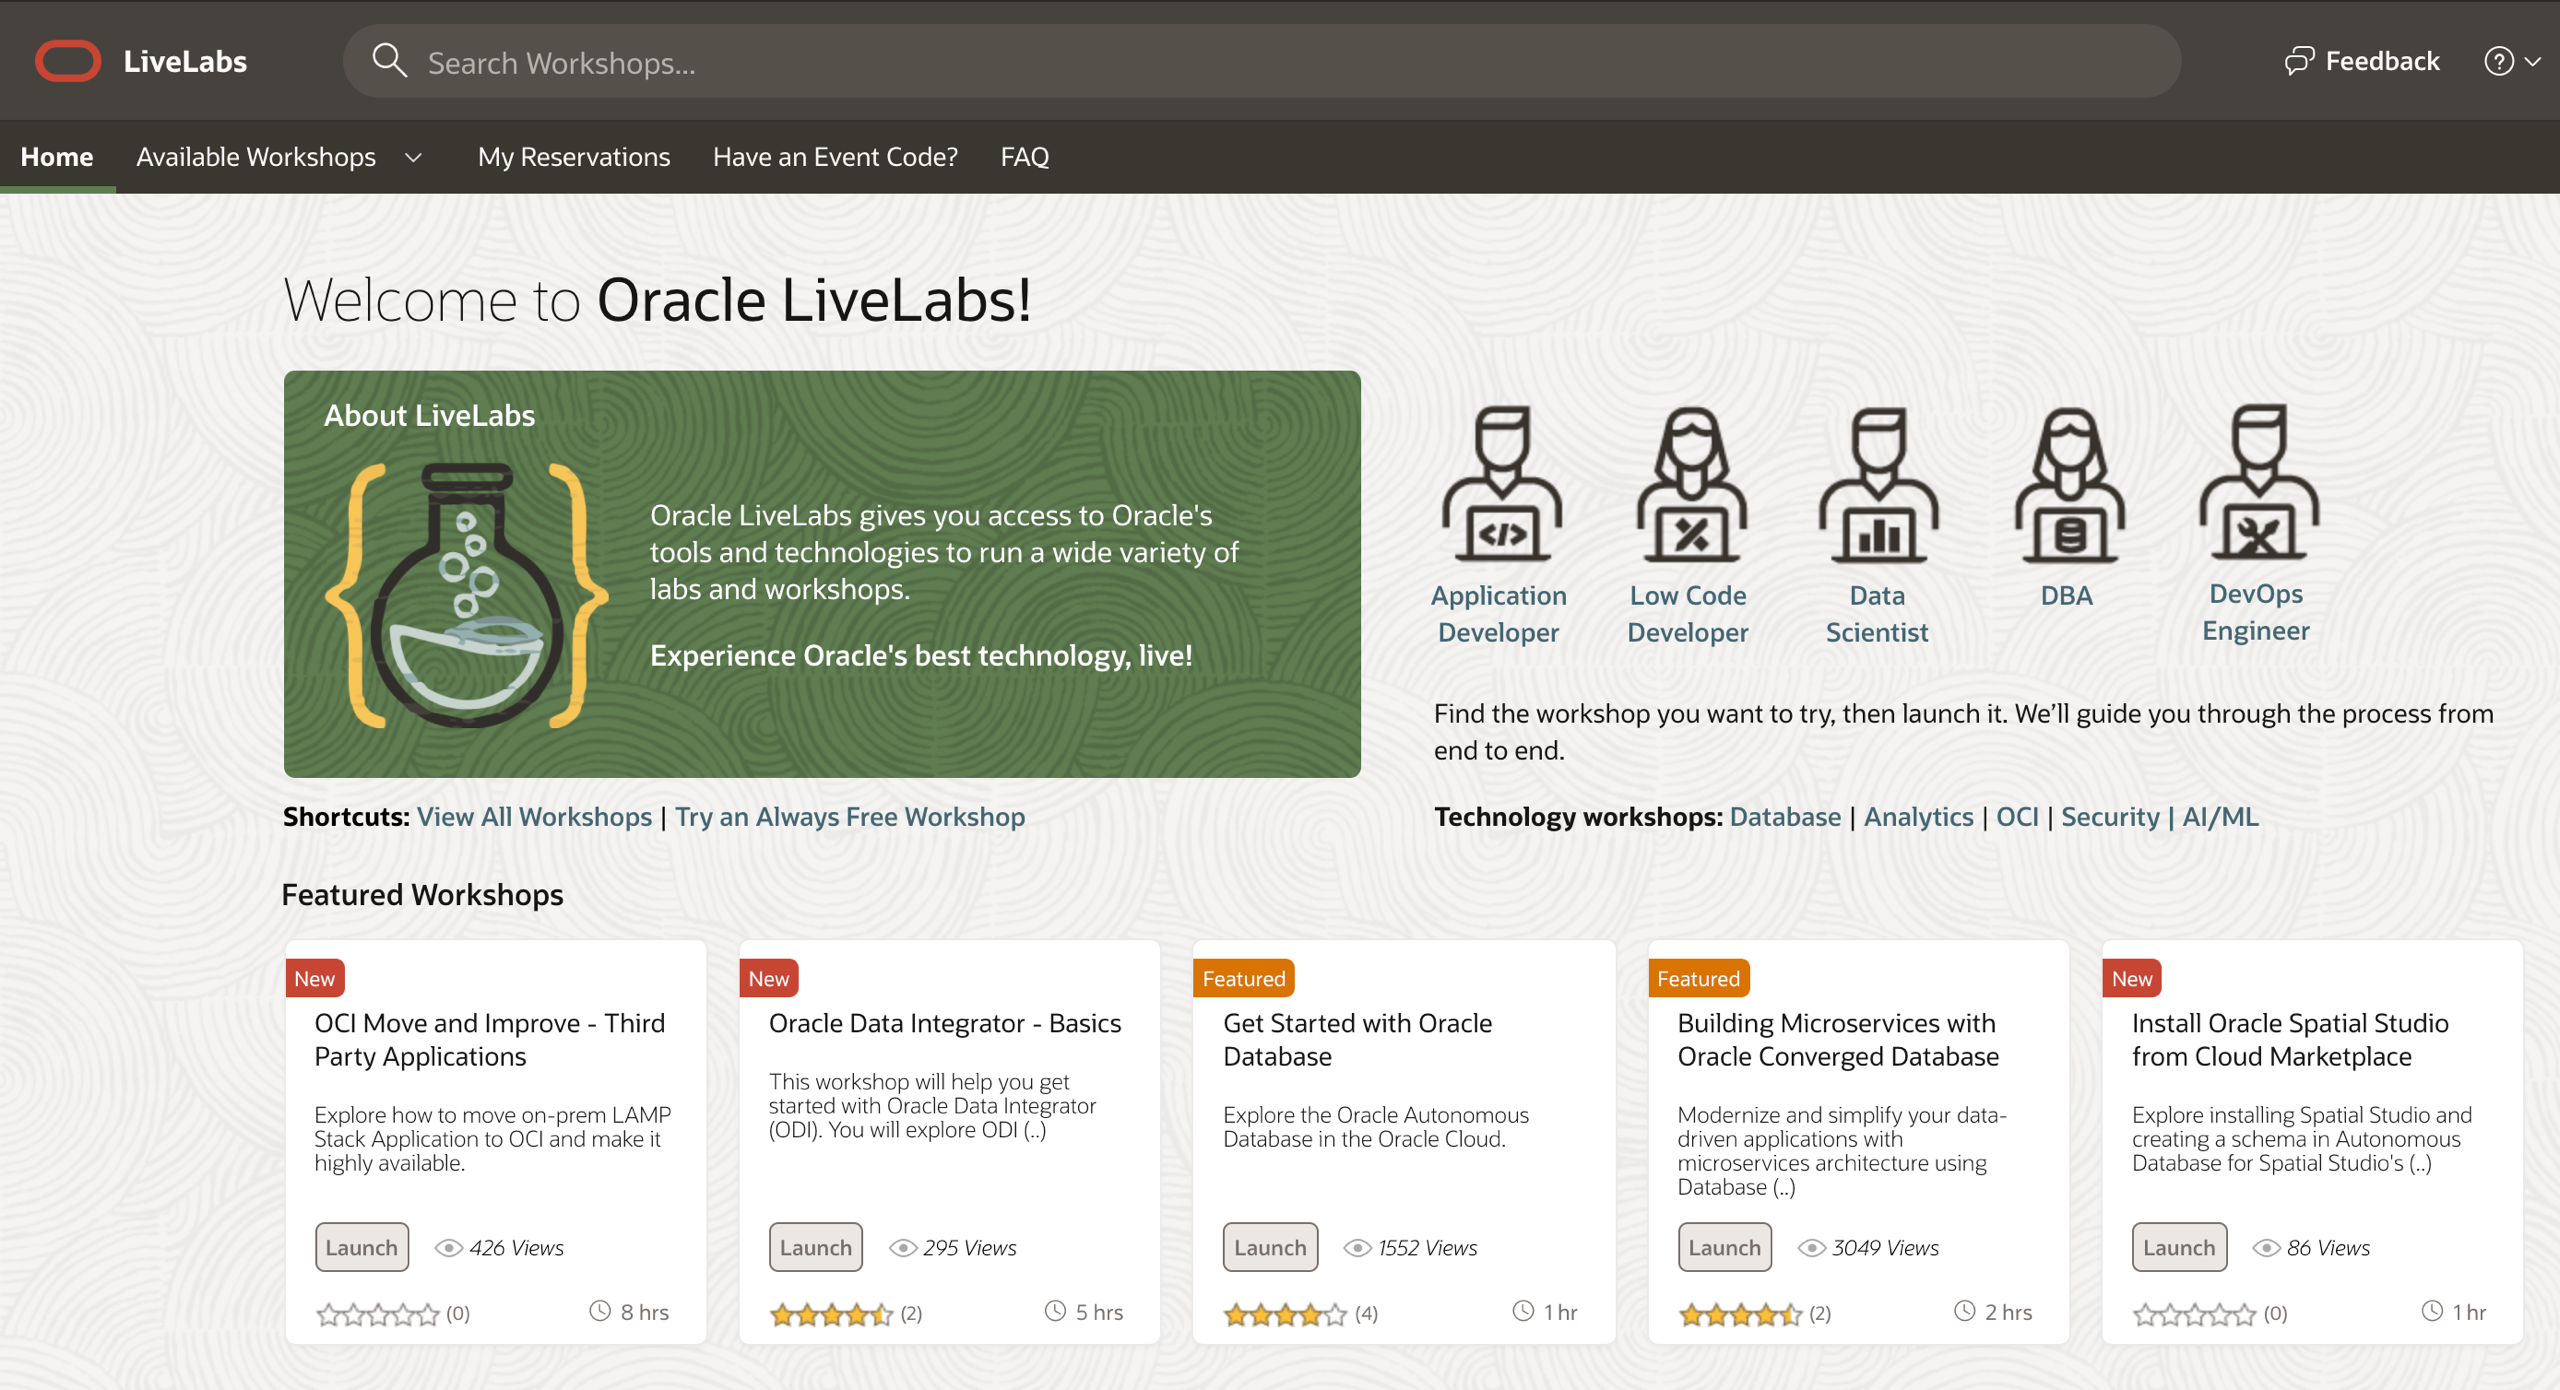
Task: Open Building Microservices with Oracle Converged Database title
Action: coord(1838,1039)
